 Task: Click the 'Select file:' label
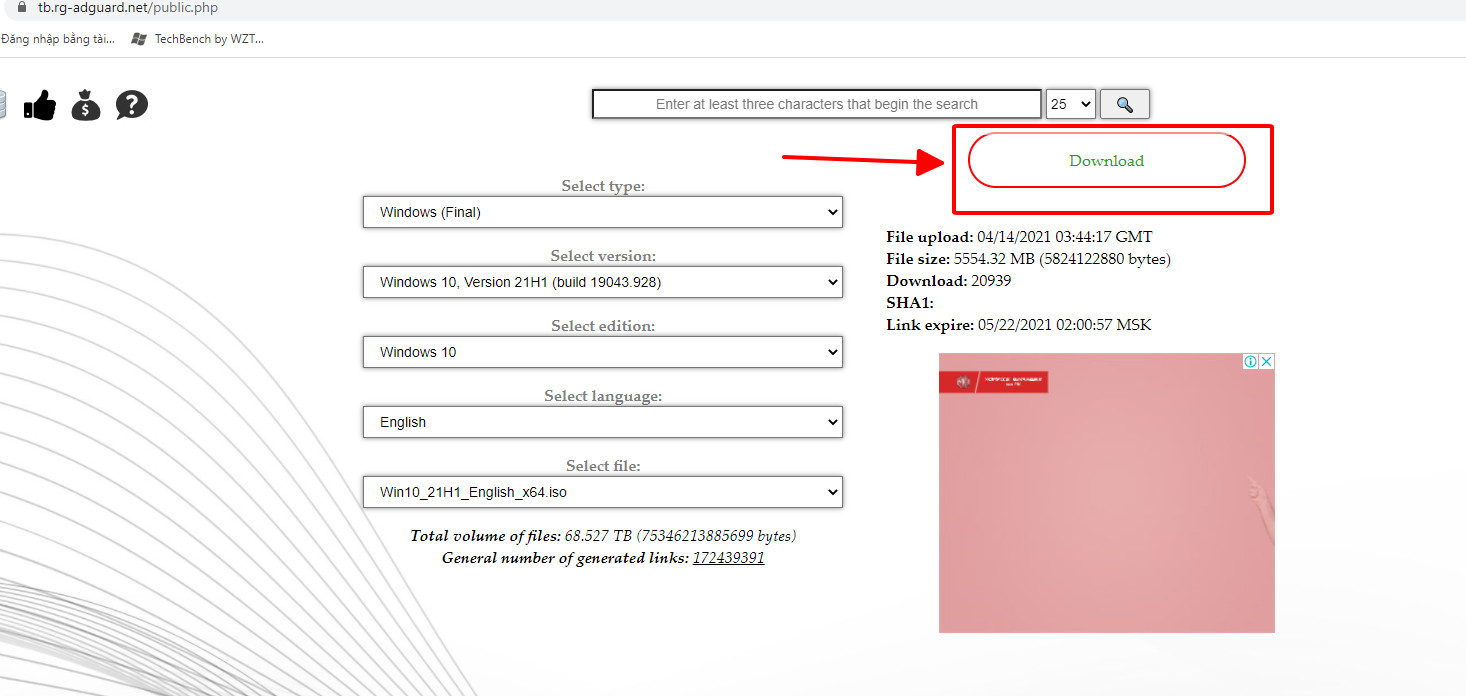[x=603, y=466]
